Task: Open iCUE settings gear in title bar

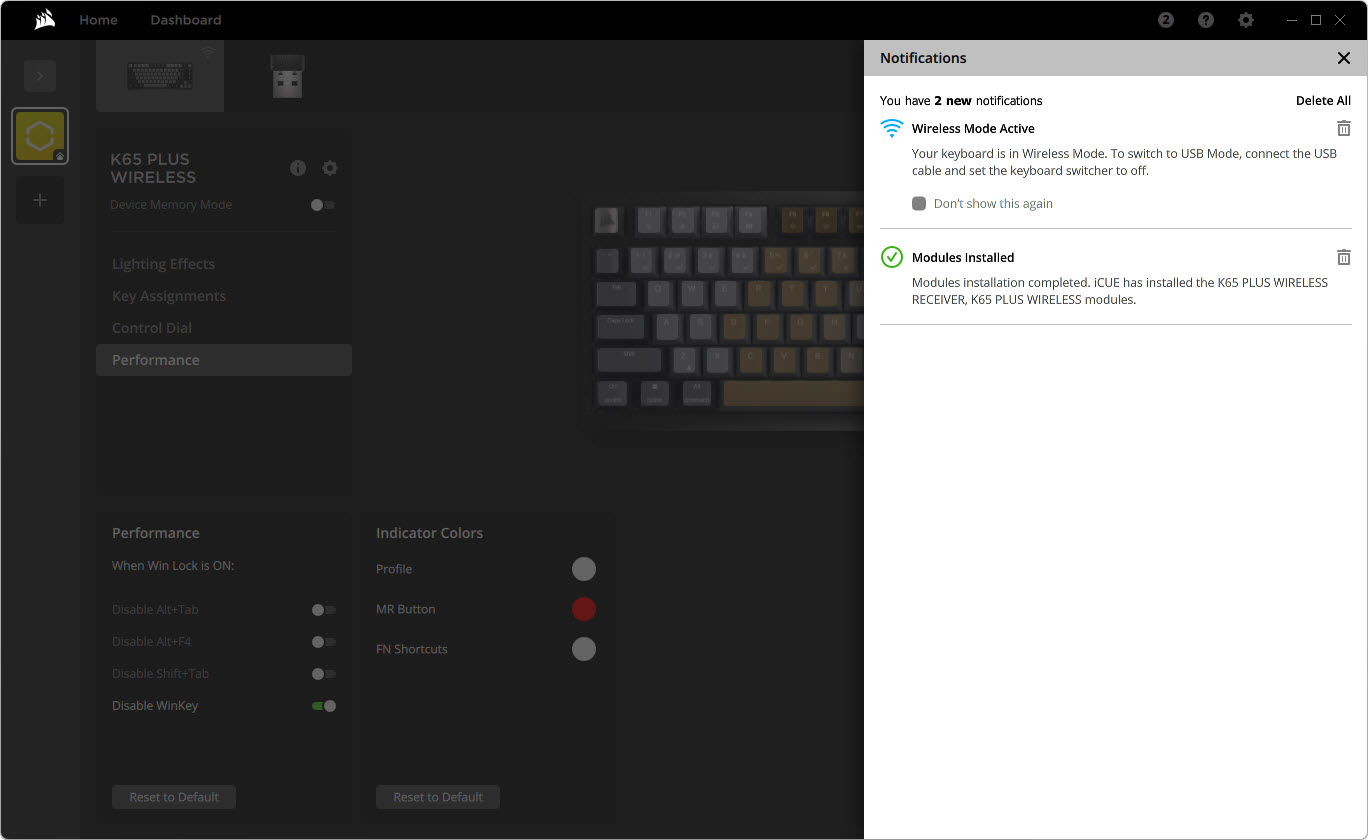Action: tap(1246, 20)
